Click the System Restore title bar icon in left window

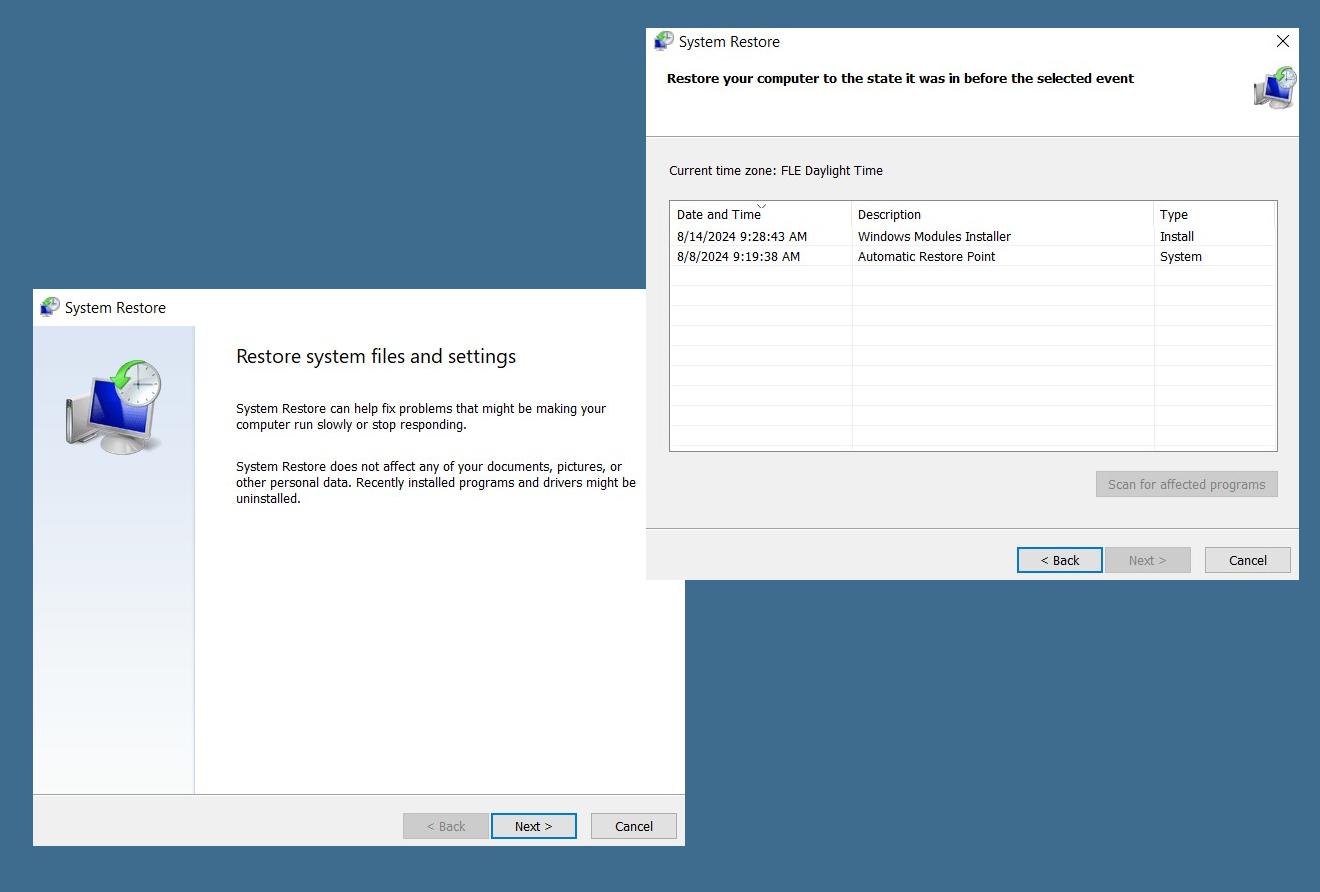click(50, 307)
